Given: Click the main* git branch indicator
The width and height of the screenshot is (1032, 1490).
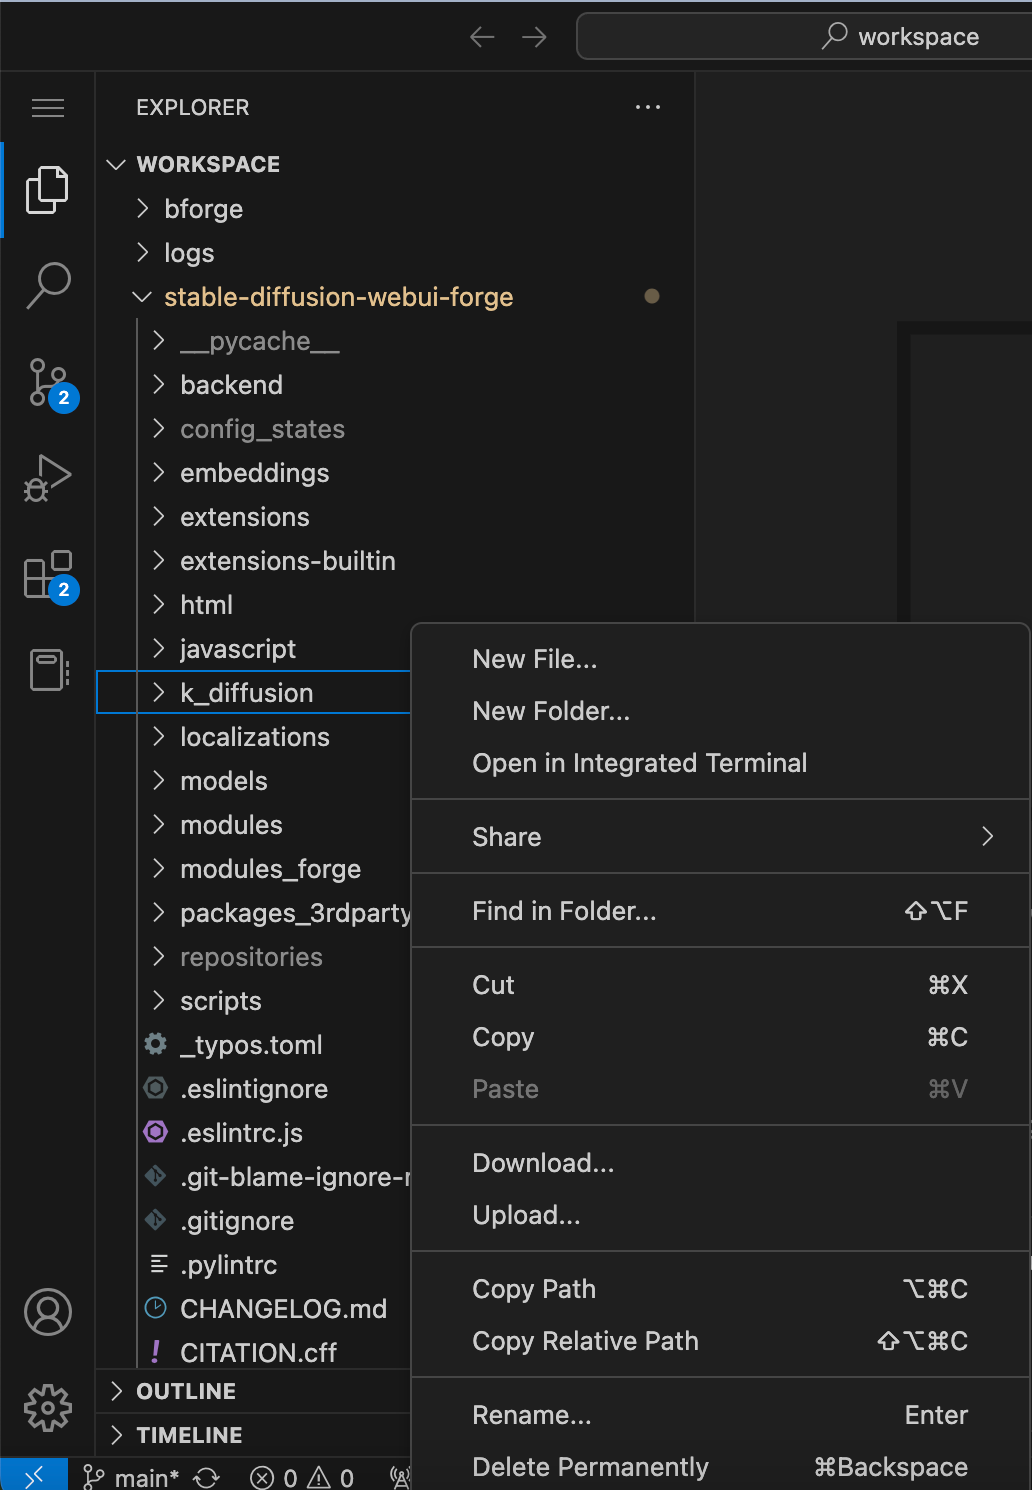Looking at the screenshot, I should point(130,1477).
